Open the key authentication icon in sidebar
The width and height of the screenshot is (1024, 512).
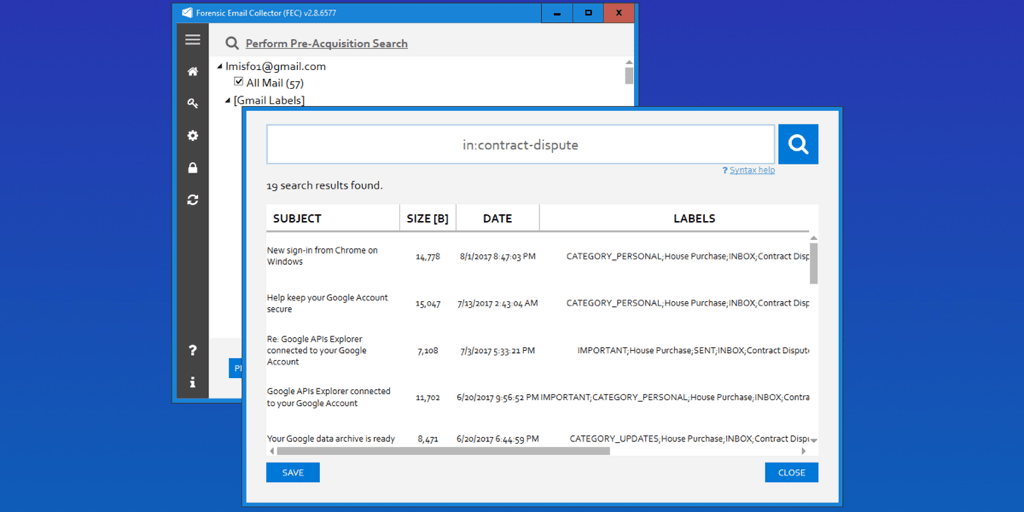(193, 103)
